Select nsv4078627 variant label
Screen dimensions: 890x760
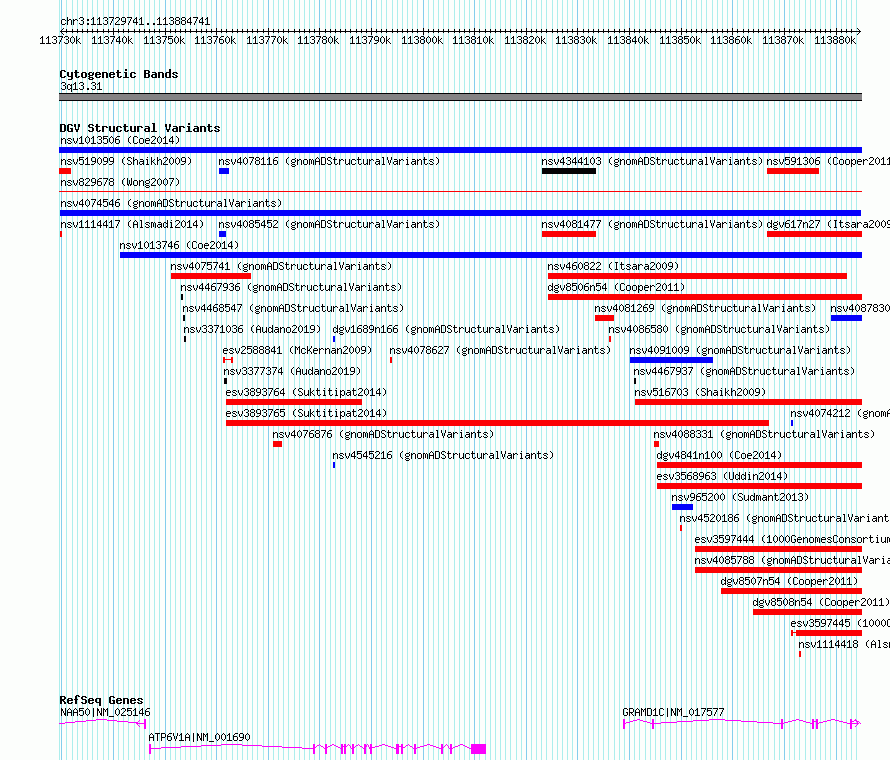point(500,350)
